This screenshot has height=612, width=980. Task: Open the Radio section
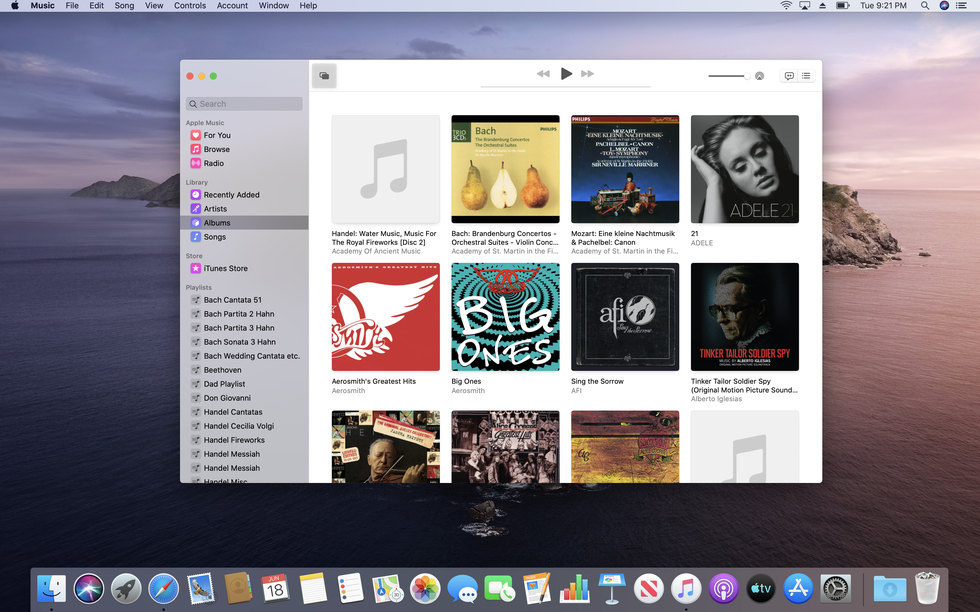(x=213, y=163)
